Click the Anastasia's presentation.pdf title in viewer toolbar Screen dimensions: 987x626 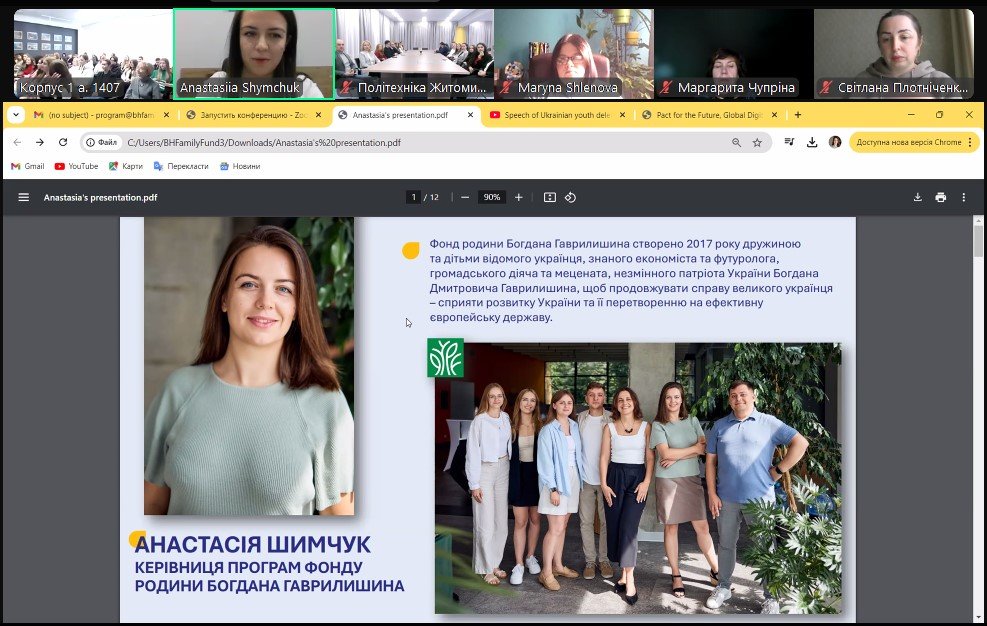click(x=100, y=197)
